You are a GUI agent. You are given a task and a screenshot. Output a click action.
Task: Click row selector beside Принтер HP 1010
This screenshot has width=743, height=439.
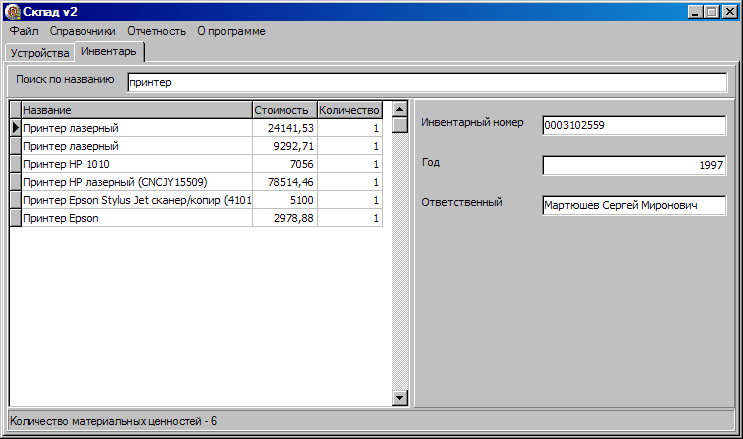(x=16, y=164)
